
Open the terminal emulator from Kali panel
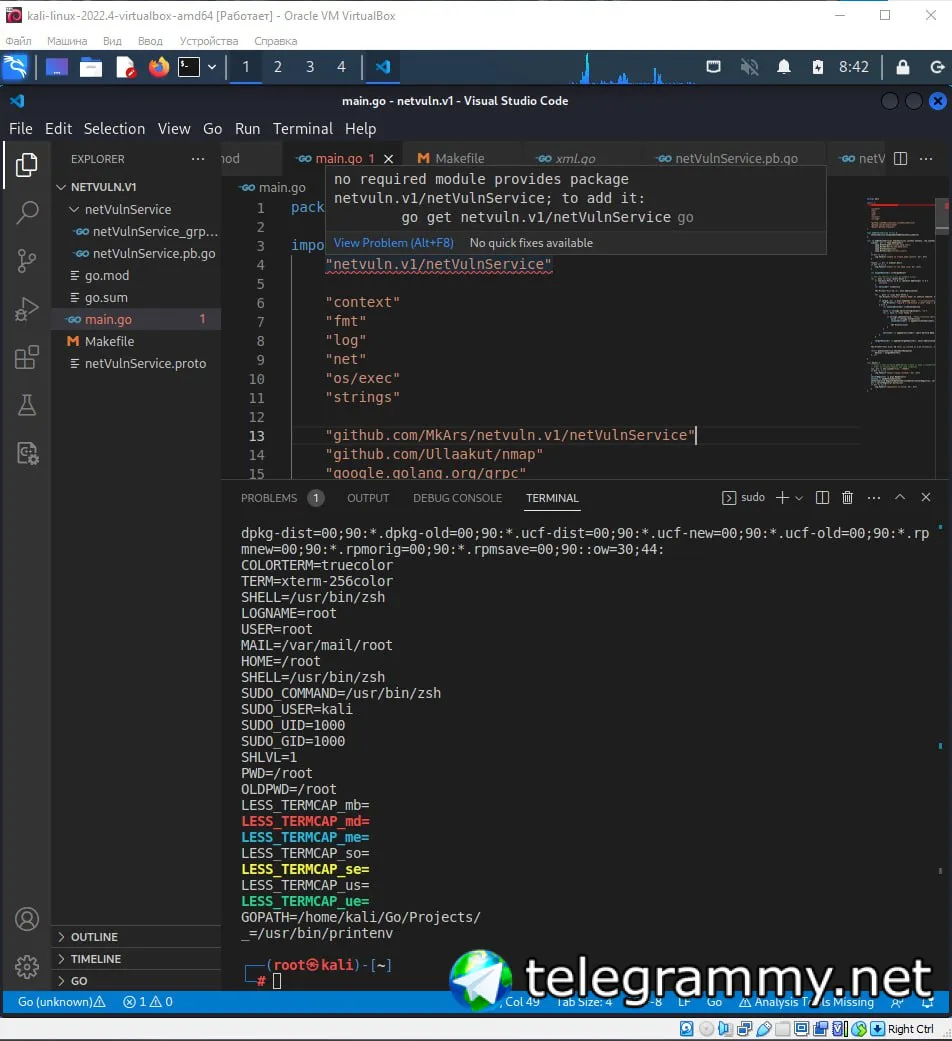tap(189, 66)
